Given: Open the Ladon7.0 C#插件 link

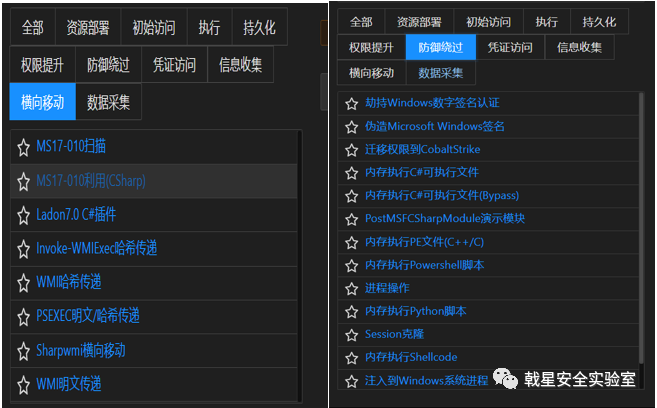Looking at the screenshot, I should coord(76,214).
